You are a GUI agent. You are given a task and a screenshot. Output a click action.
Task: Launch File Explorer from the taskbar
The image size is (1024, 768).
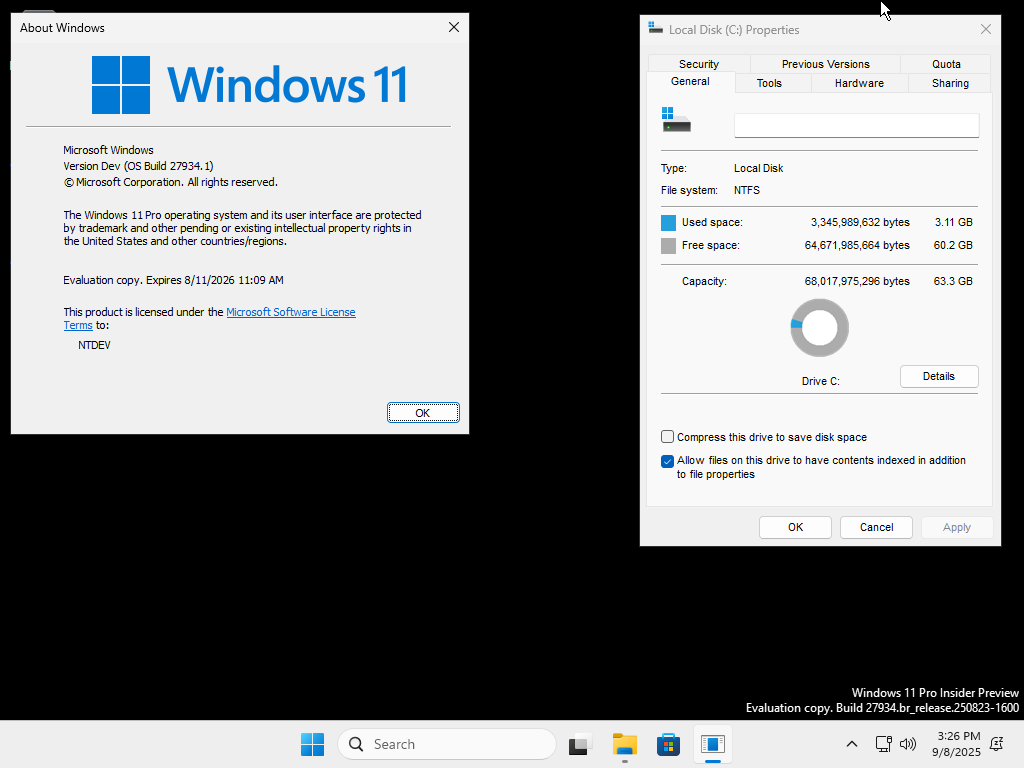624,744
